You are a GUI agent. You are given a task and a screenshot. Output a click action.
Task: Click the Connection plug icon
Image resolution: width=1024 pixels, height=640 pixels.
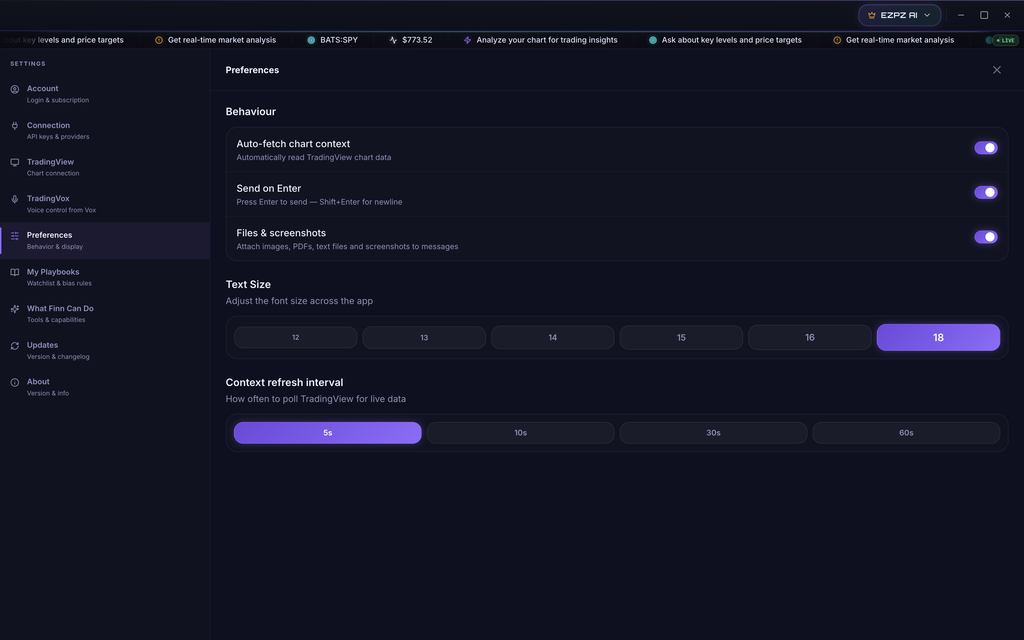click(14, 125)
